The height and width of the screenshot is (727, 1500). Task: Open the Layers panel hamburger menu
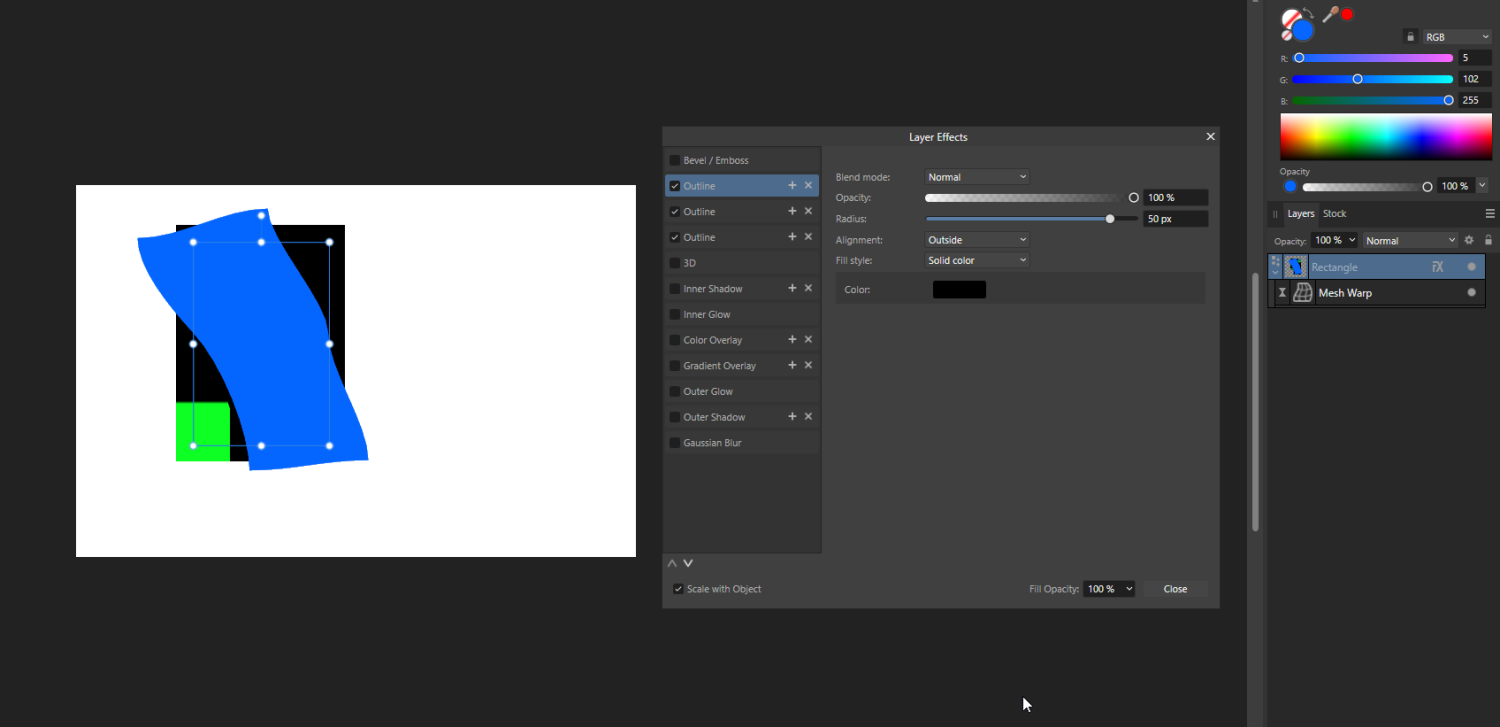coord(1490,213)
